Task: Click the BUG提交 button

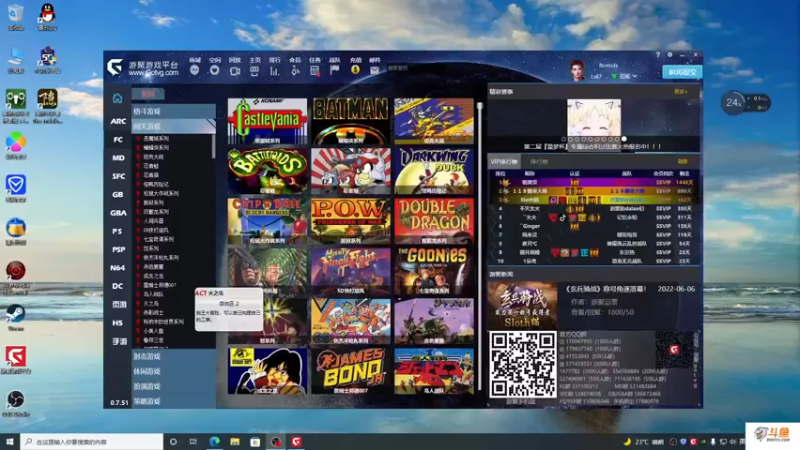Action: (x=682, y=72)
